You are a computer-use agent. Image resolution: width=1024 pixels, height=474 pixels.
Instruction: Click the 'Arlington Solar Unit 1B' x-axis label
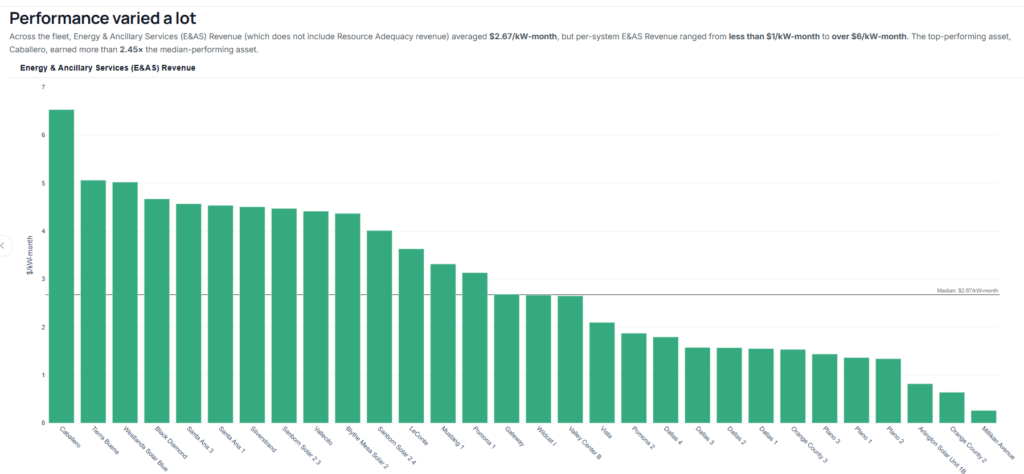[x=941, y=449]
